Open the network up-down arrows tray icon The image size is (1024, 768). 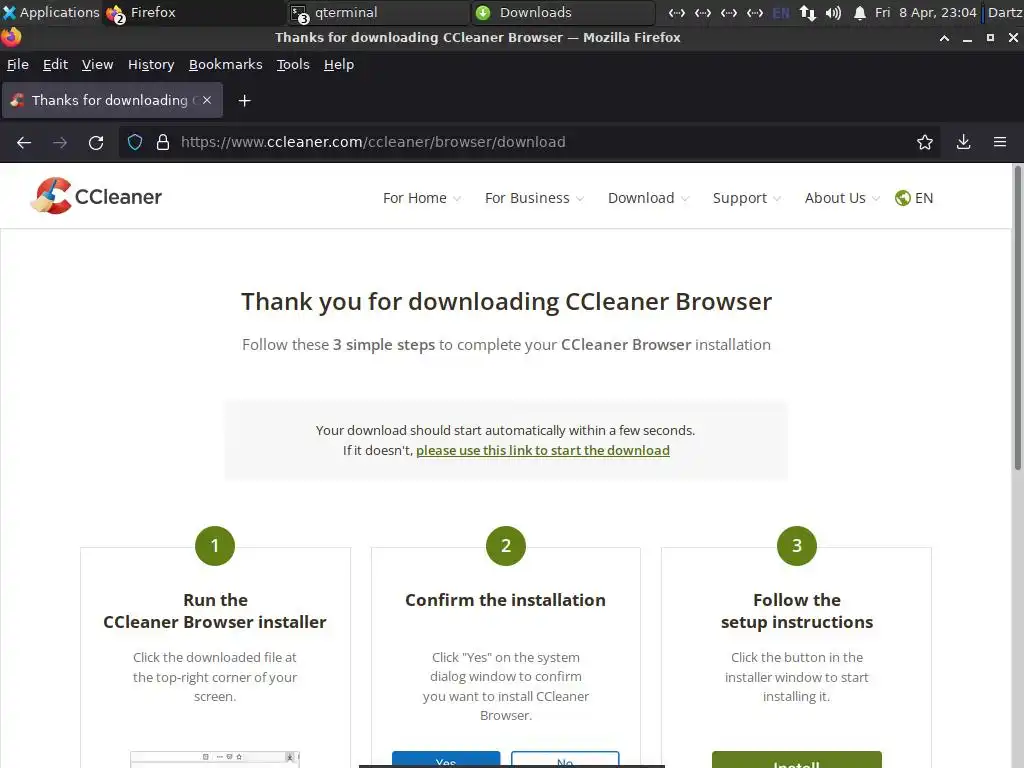point(808,12)
